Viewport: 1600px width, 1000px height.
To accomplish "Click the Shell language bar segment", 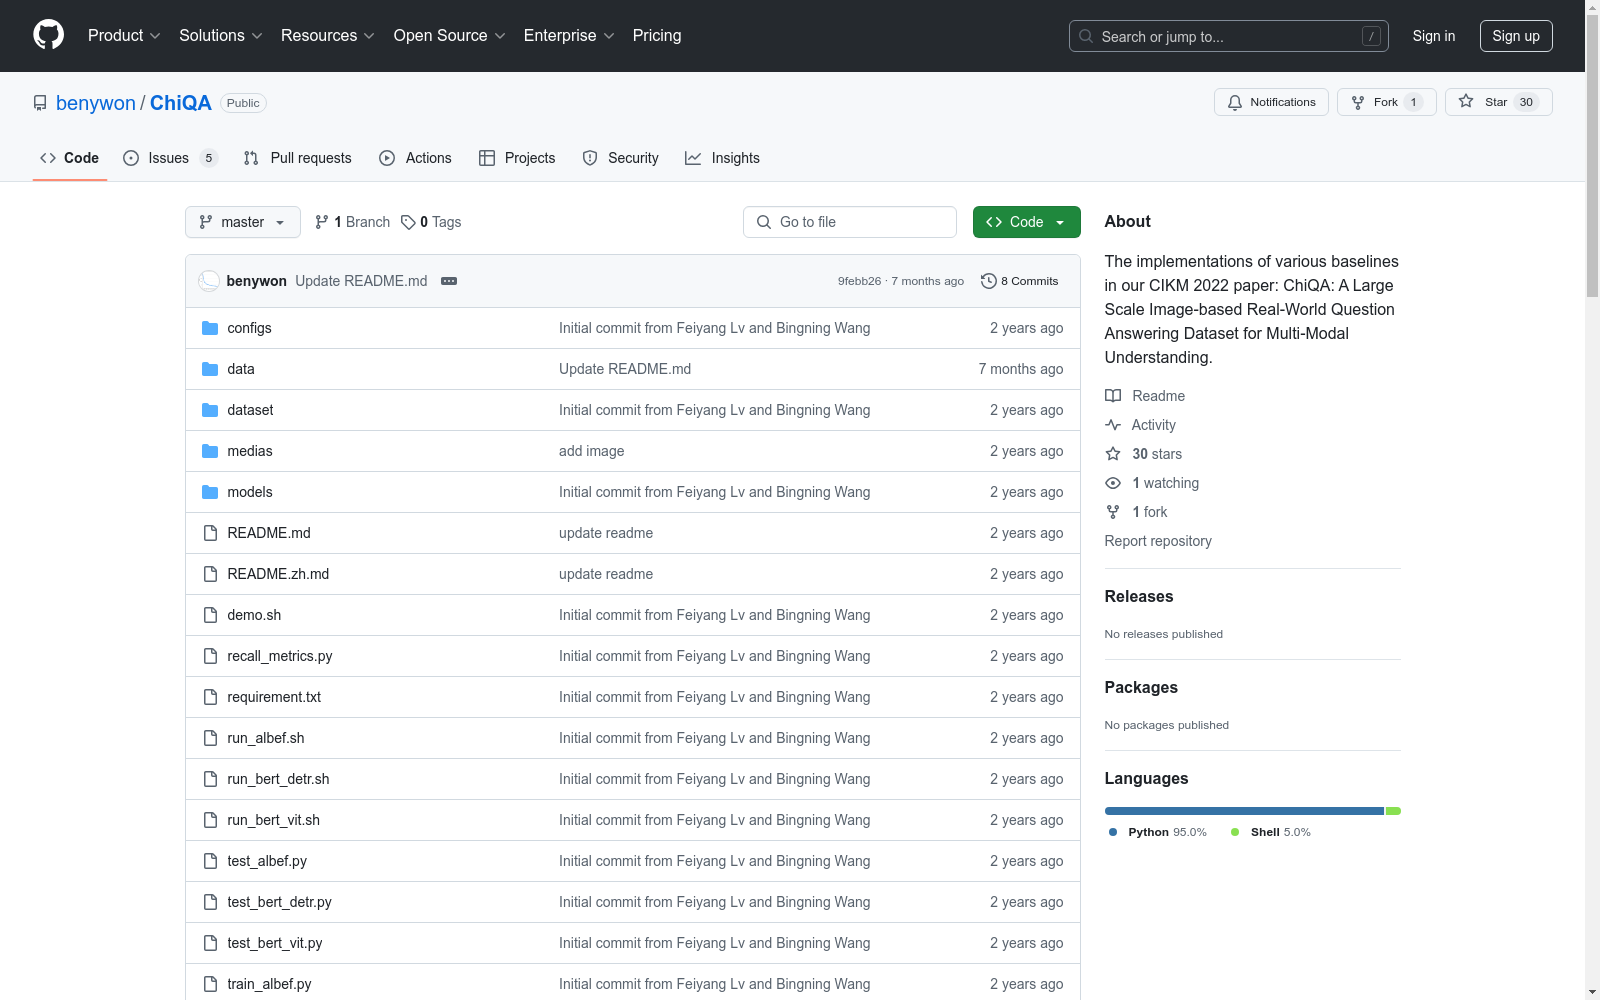I will coord(1393,811).
